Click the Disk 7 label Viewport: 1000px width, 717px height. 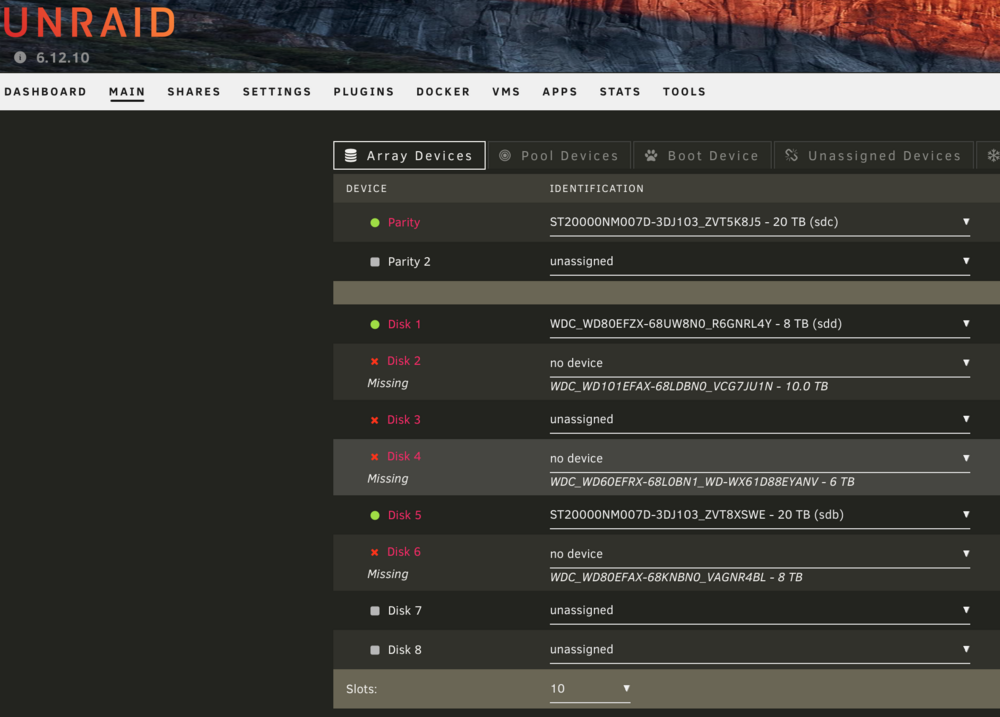coord(404,610)
